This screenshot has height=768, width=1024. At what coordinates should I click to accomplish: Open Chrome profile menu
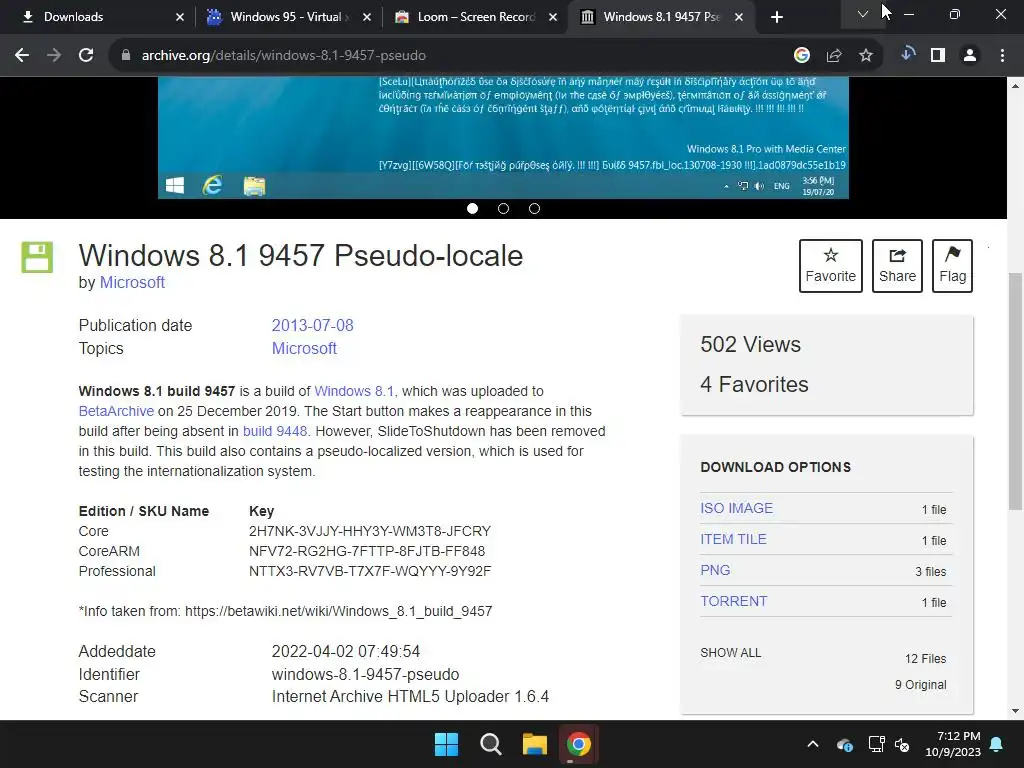coord(970,56)
